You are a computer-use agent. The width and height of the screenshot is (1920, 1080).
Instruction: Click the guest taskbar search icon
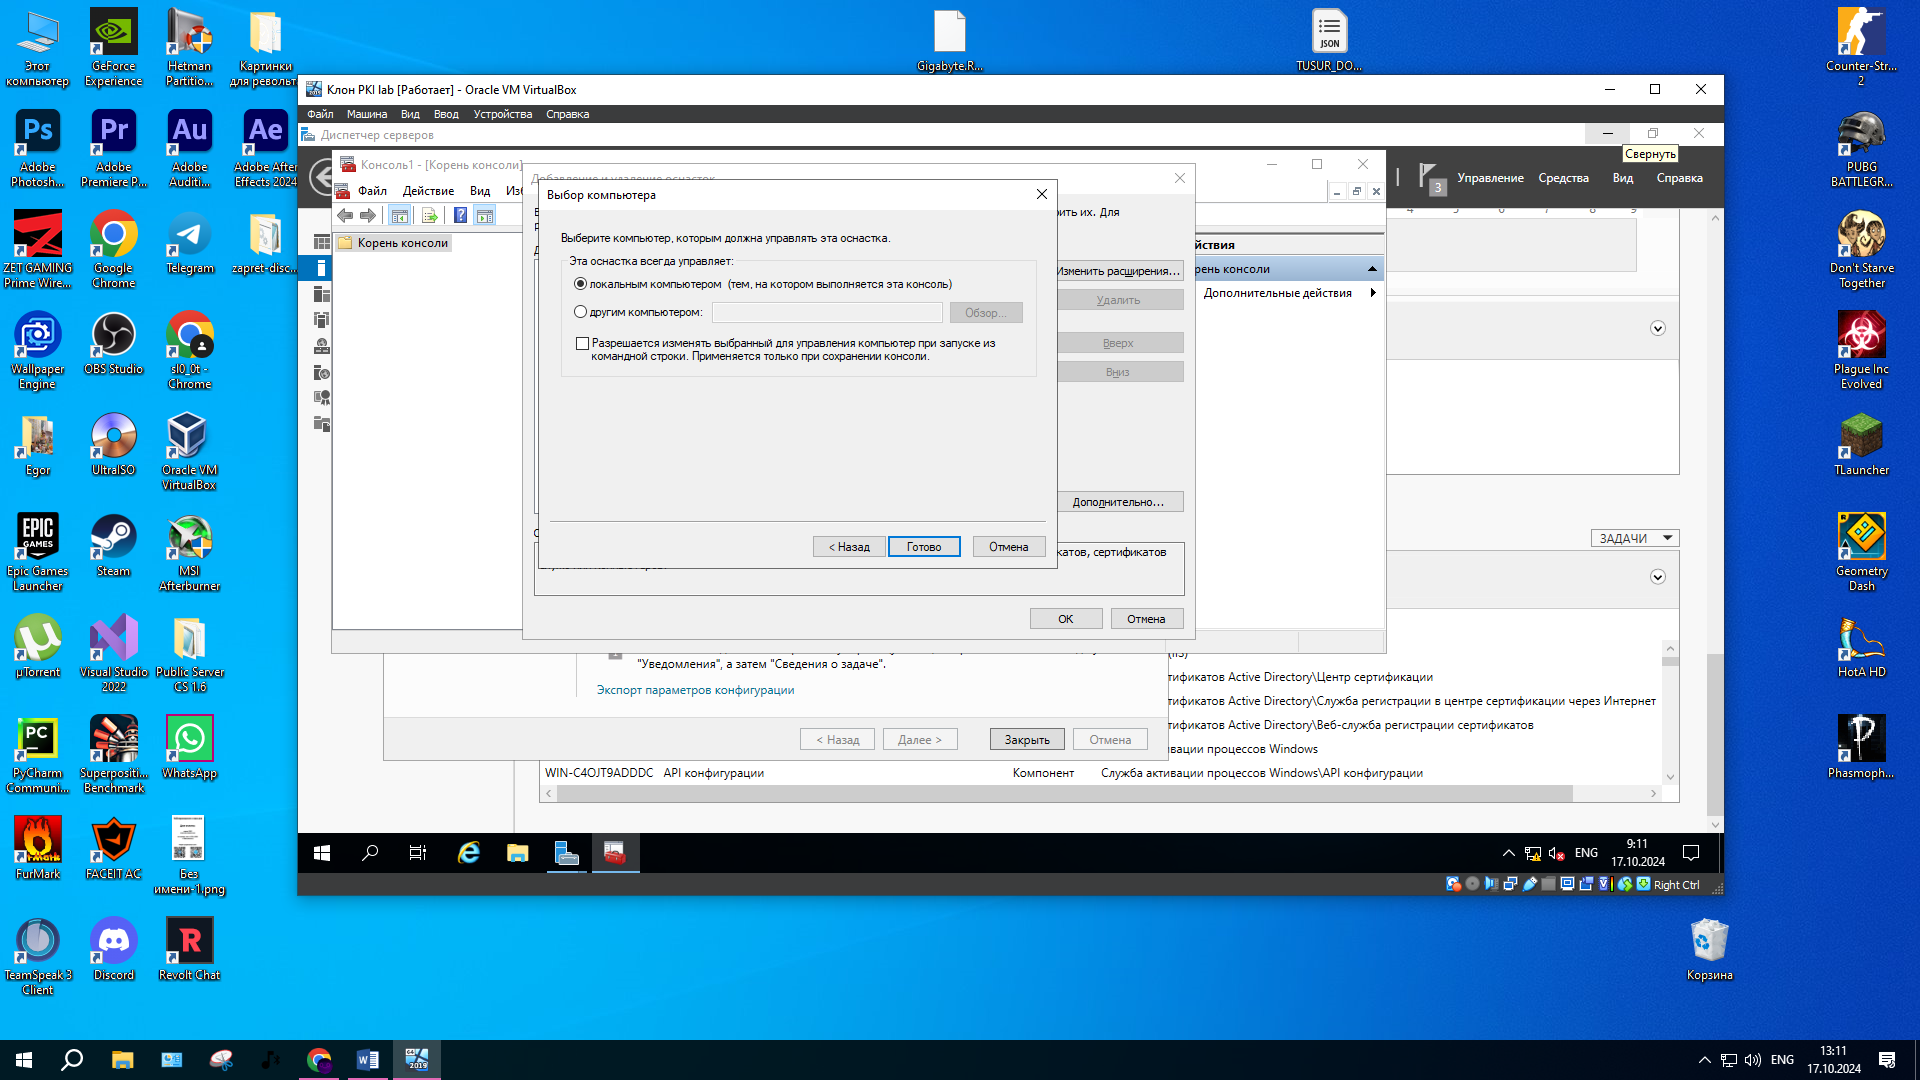pos(370,853)
